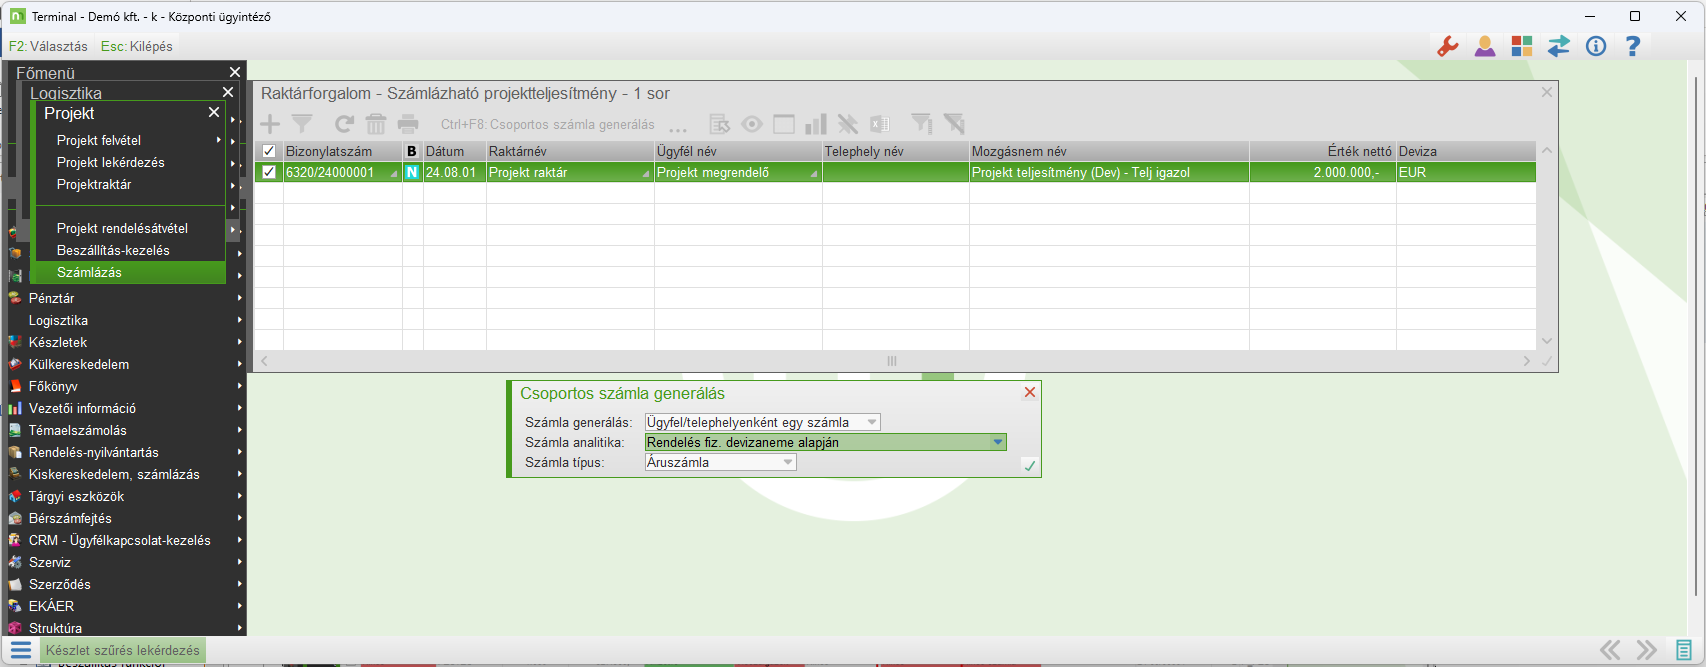
Task: Click the two-arrows switch icon
Action: click(1559, 46)
